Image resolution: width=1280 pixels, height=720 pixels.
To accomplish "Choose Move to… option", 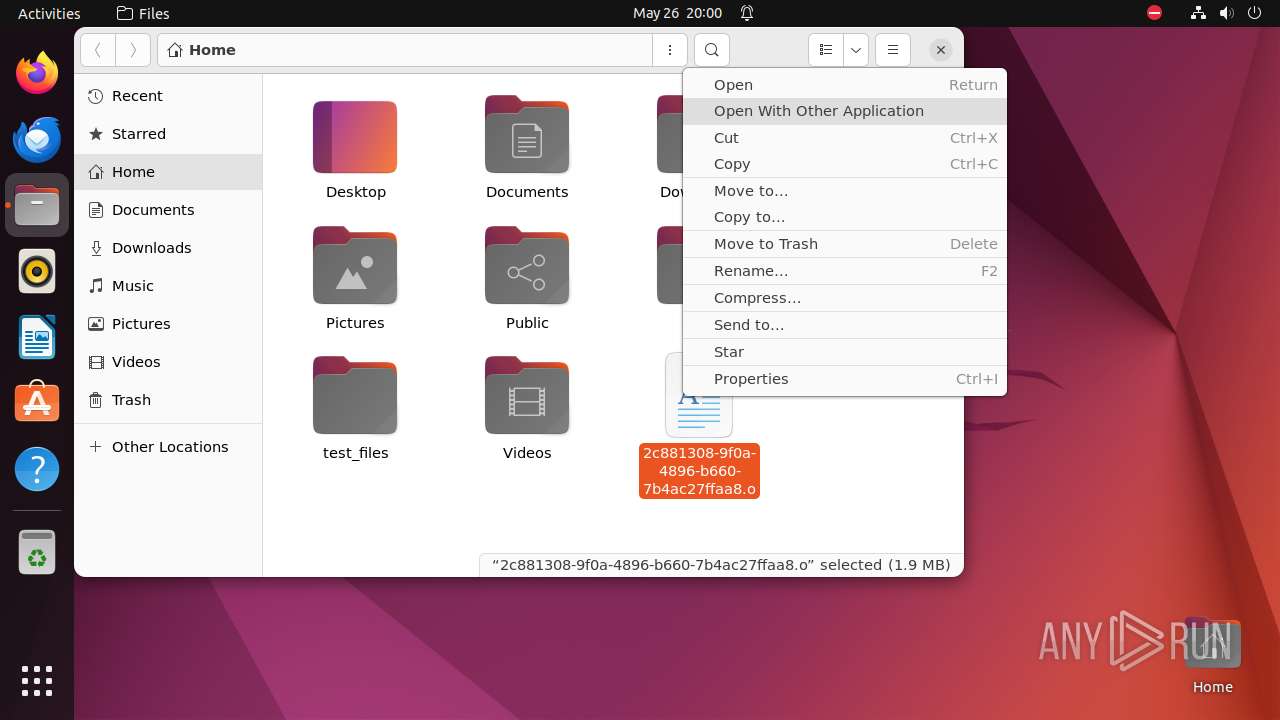I will click(x=845, y=191).
